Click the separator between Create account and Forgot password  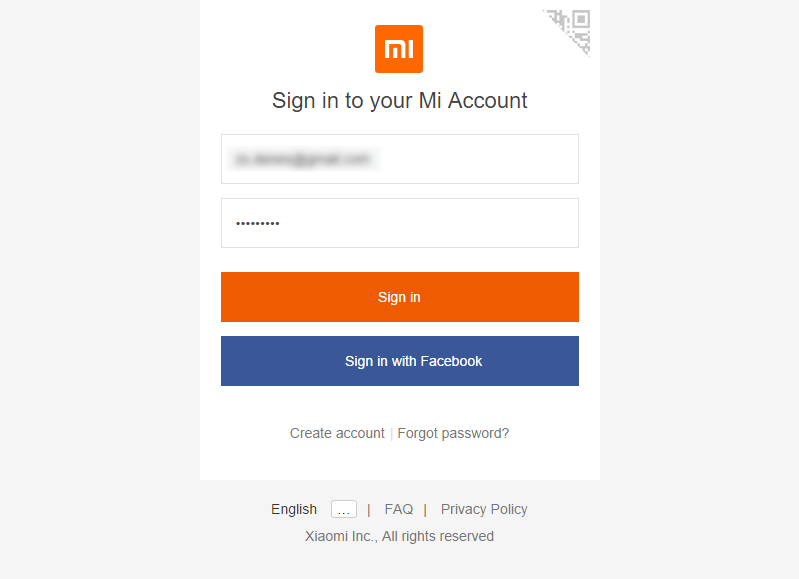pyautogui.click(x=391, y=434)
